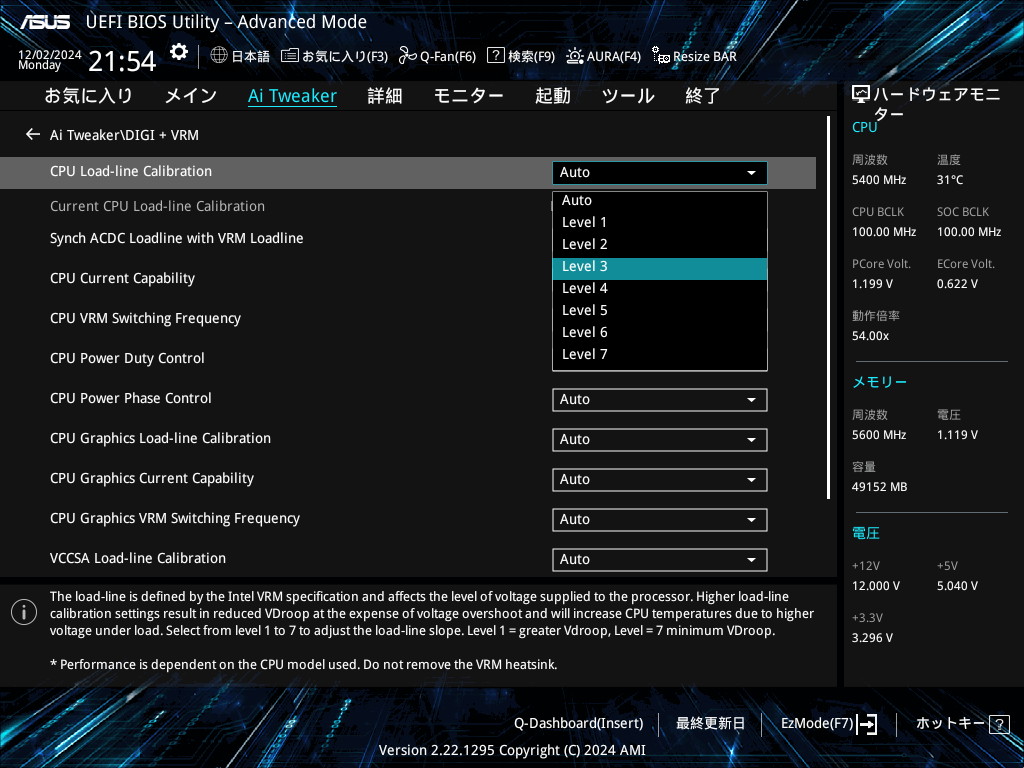Open AURA lighting icon (F4)
The width and height of the screenshot is (1024, 768).
coord(574,56)
